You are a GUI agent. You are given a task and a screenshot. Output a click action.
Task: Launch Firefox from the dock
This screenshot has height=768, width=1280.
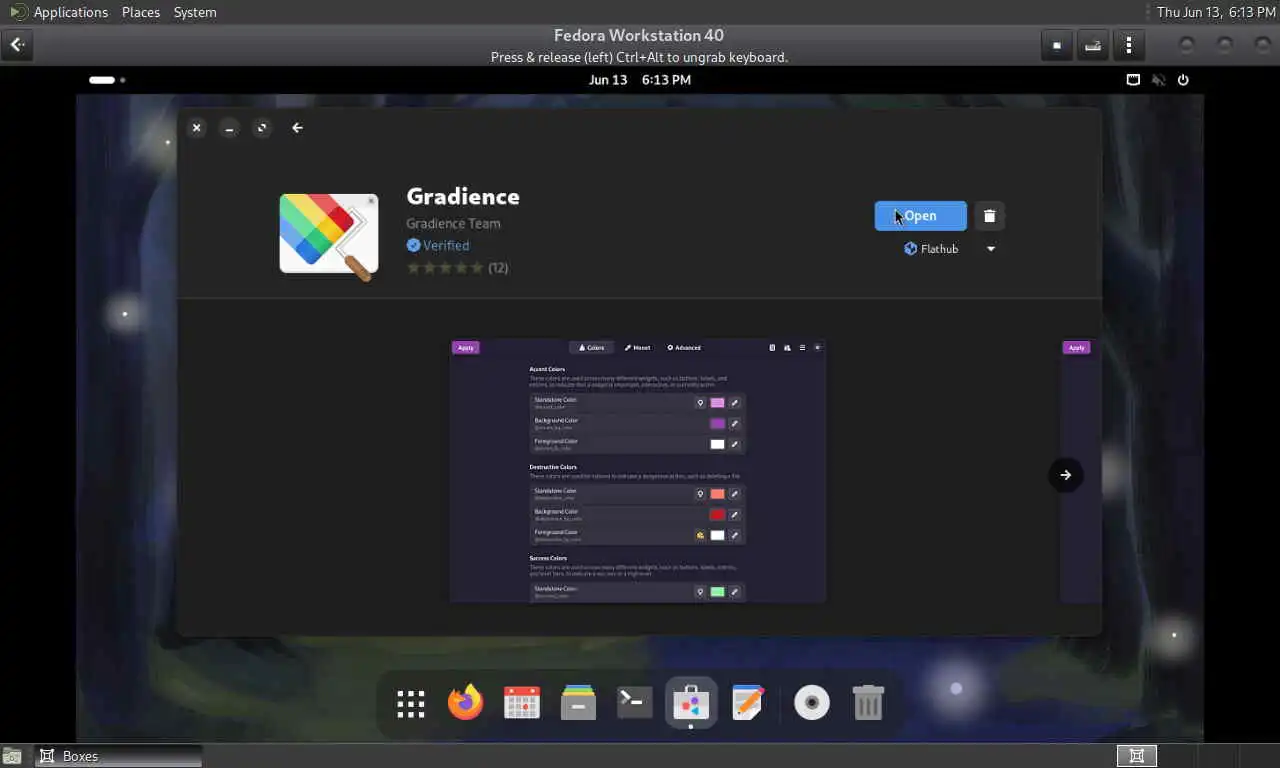point(465,703)
